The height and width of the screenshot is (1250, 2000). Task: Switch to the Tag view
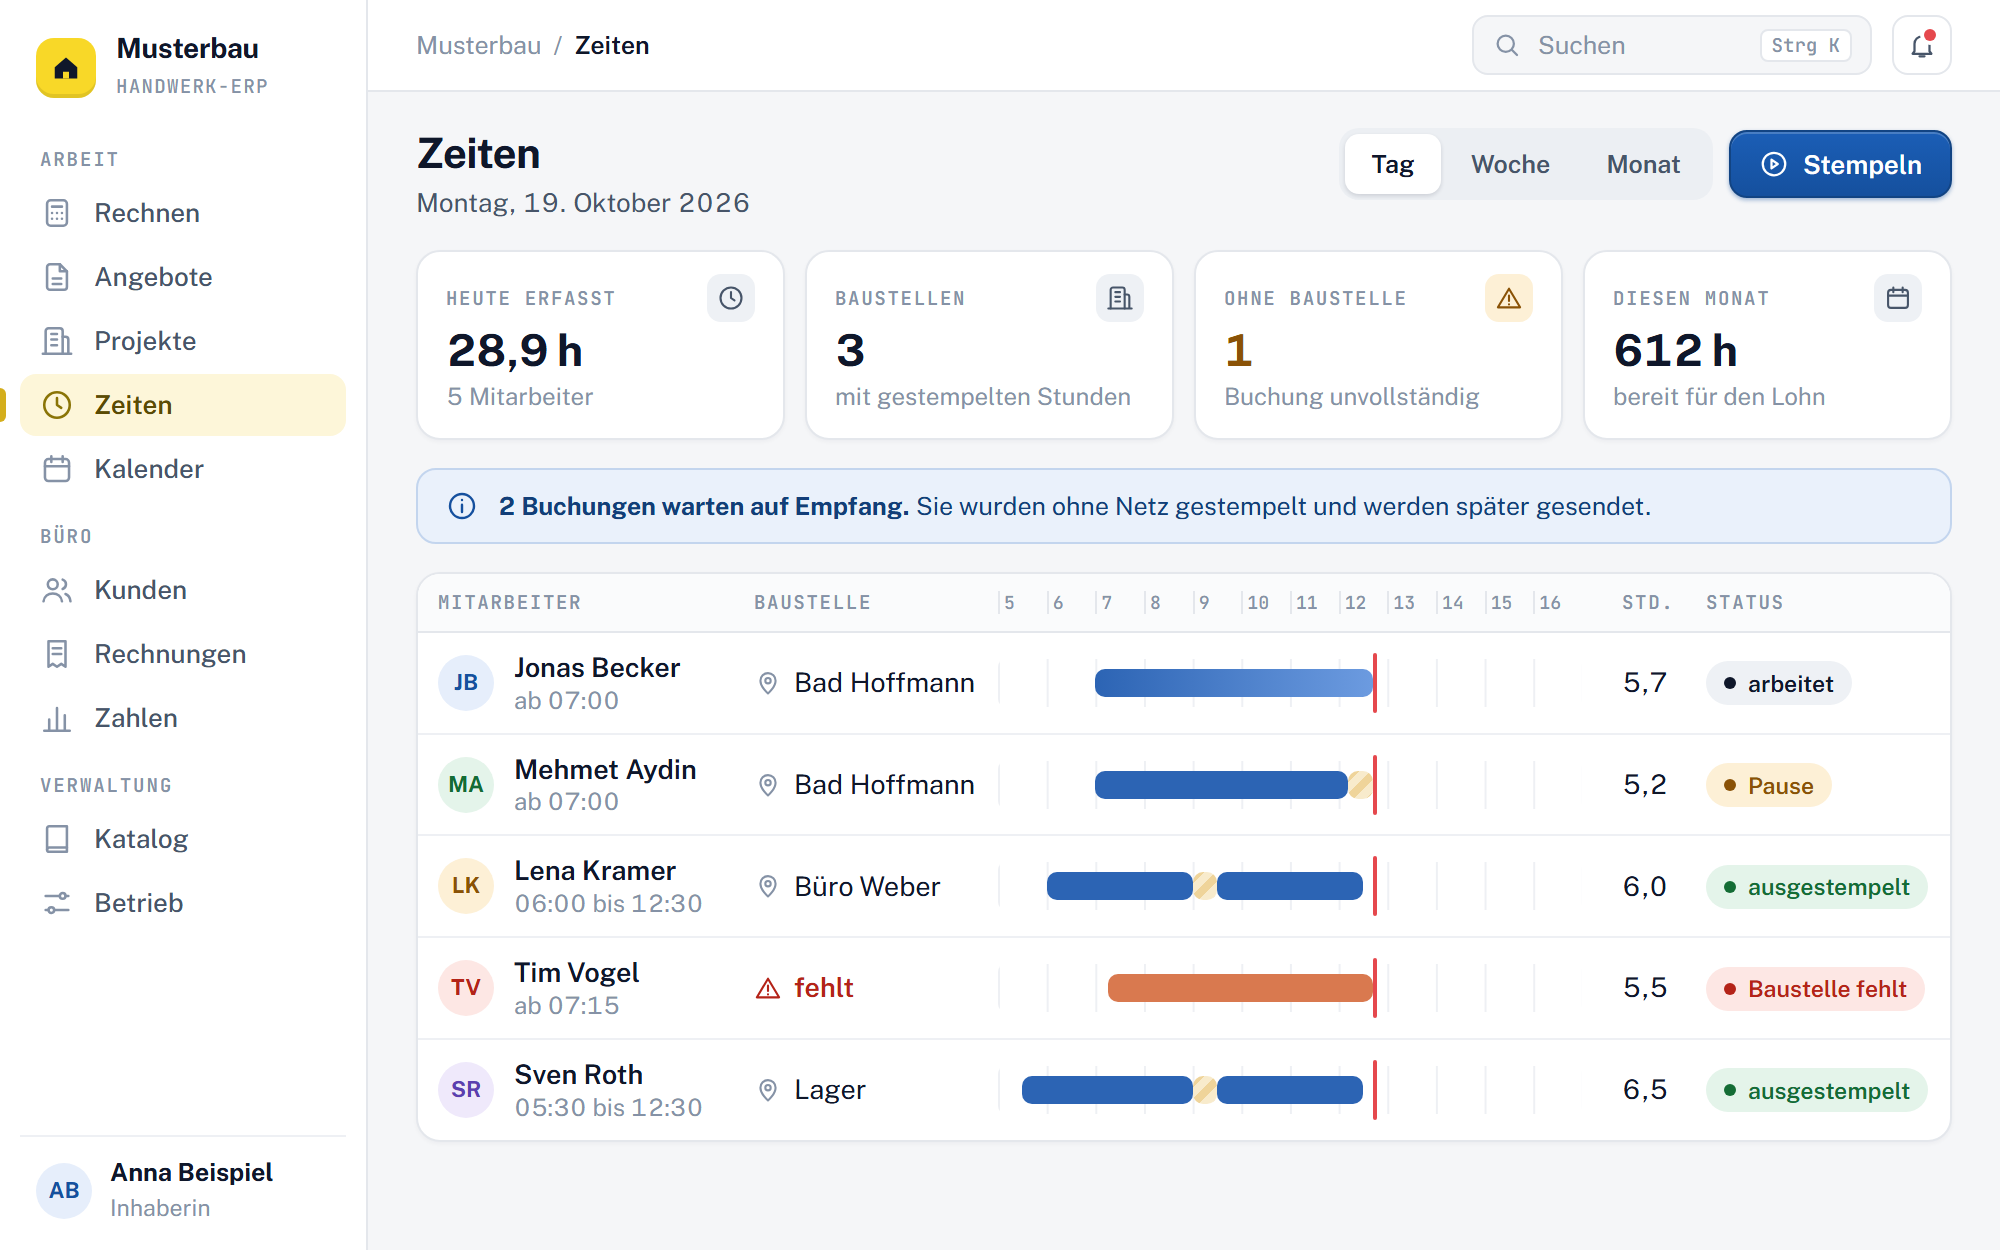[1392, 164]
